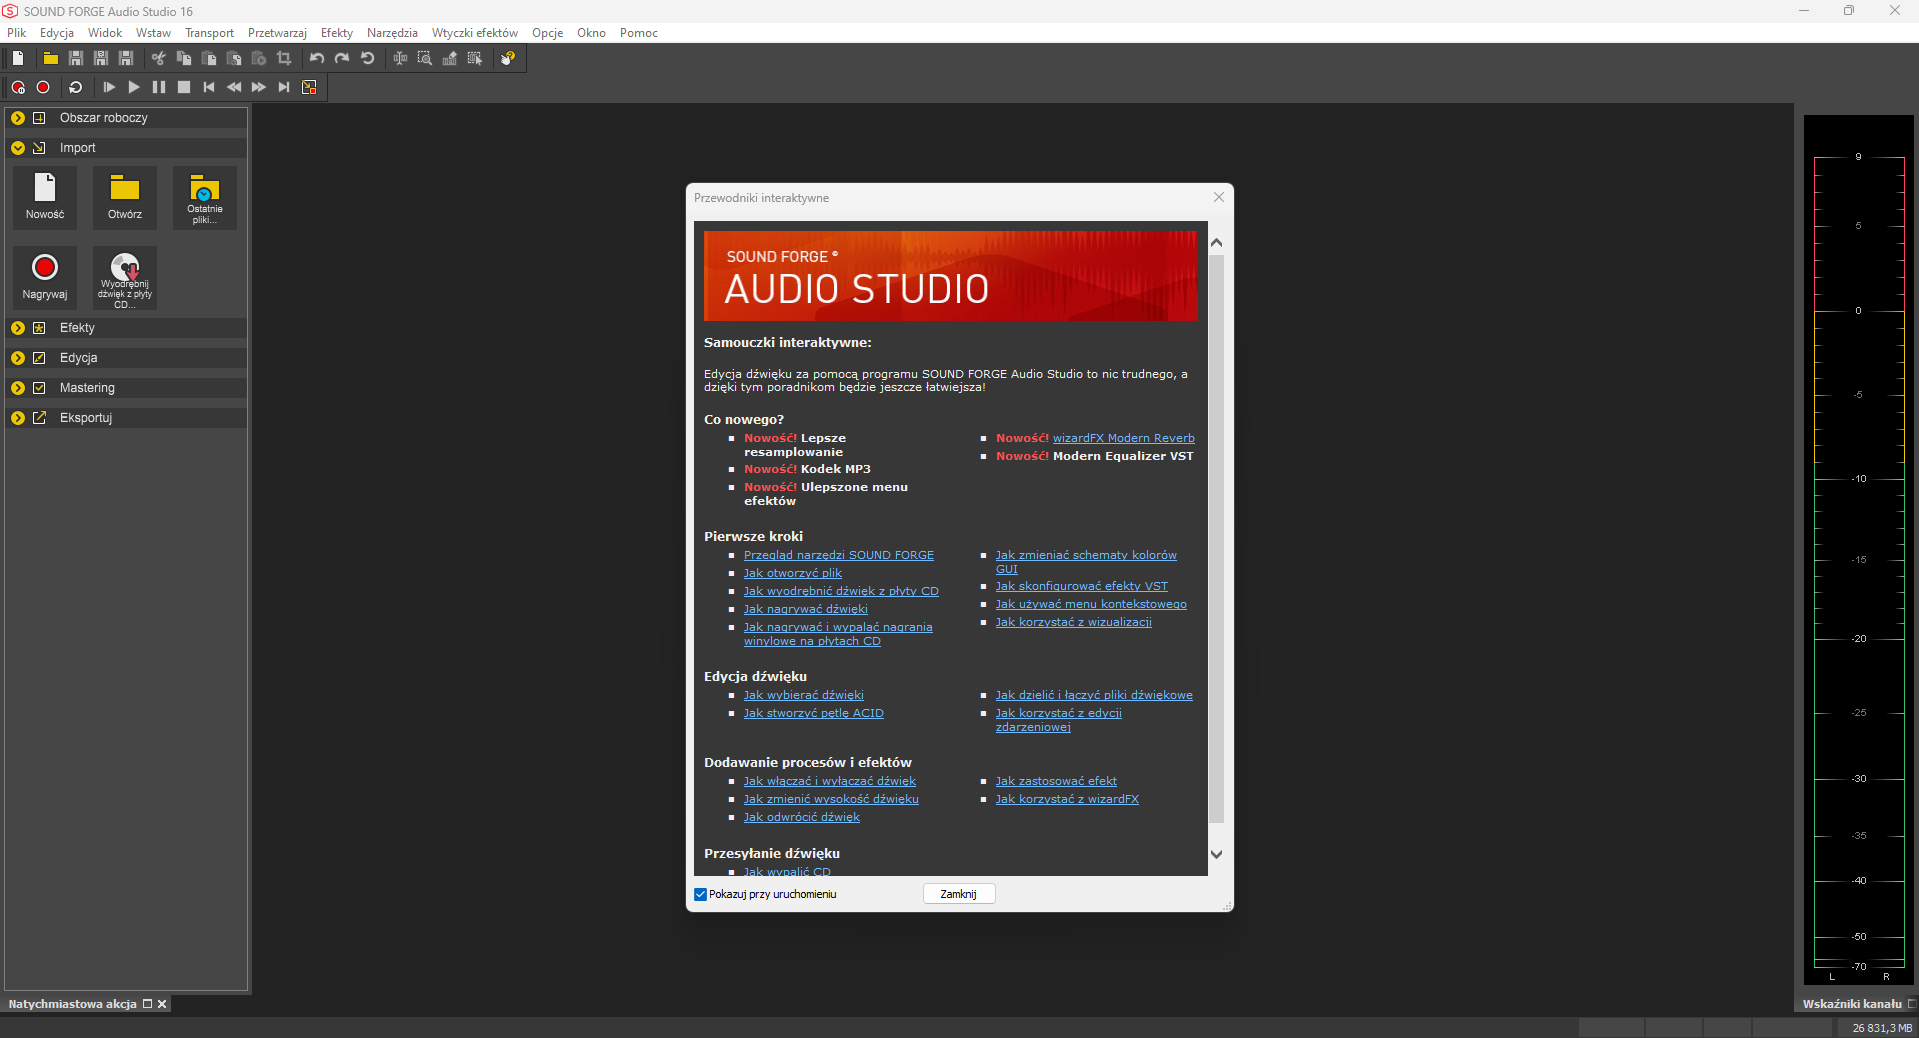Viewport: 1919px width, 1038px height.
Task: Go to start of file
Action: (x=209, y=87)
